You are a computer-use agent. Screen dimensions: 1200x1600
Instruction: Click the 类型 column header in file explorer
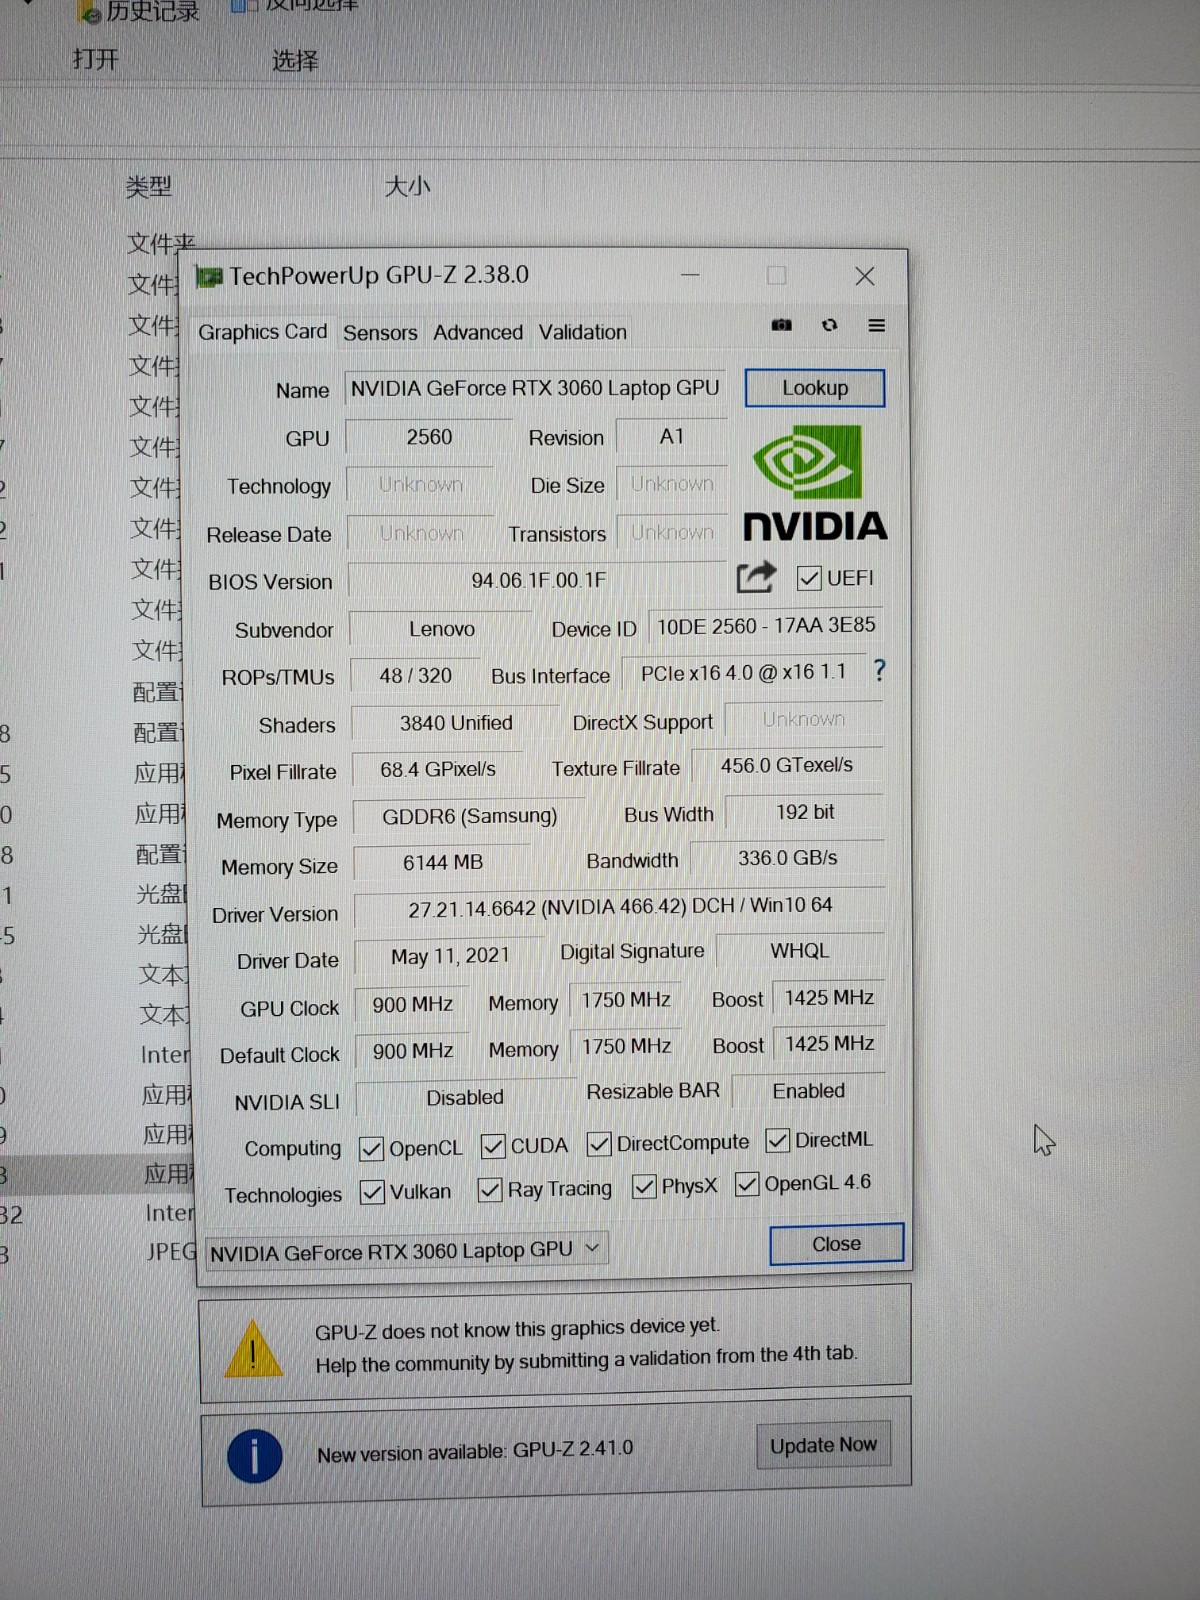tap(148, 187)
